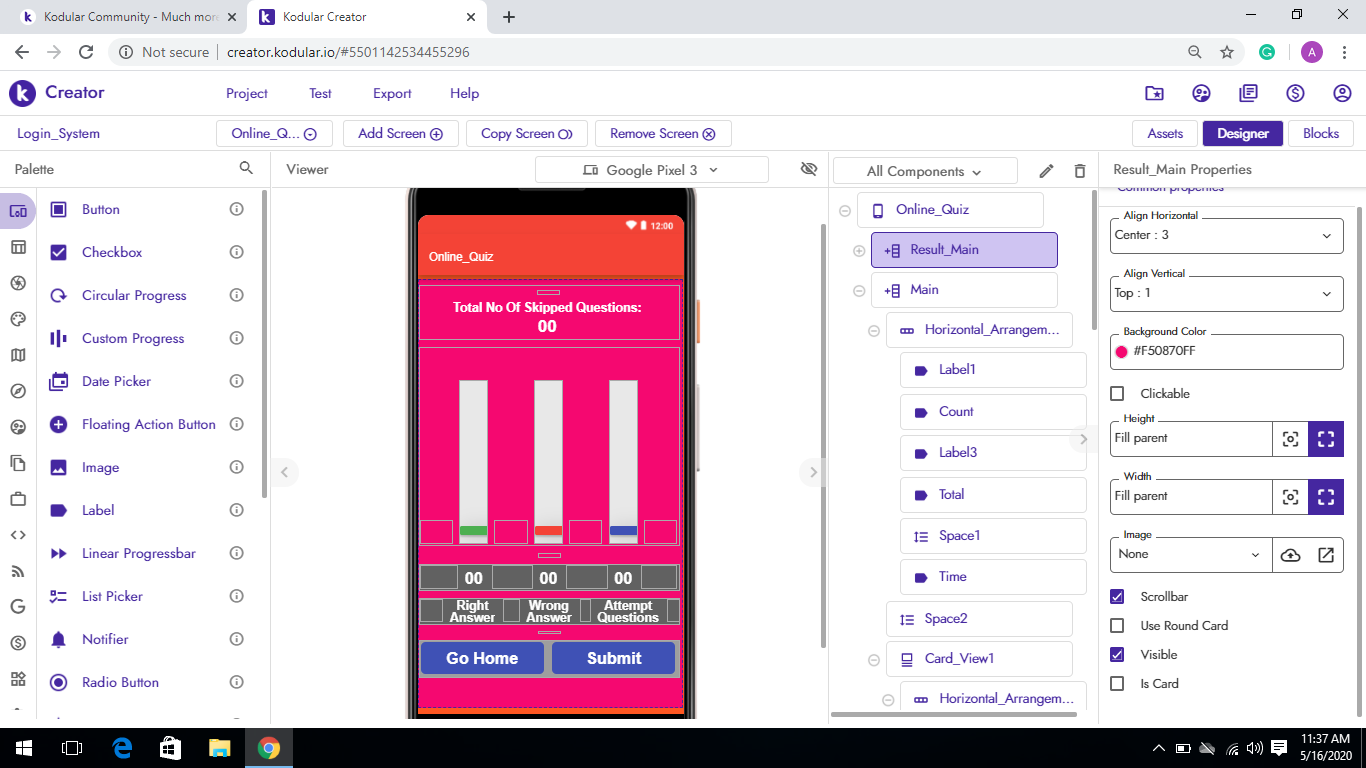Set Height to fill parent icon
The height and width of the screenshot is (768, 1366).
(x=1325, y=439)
